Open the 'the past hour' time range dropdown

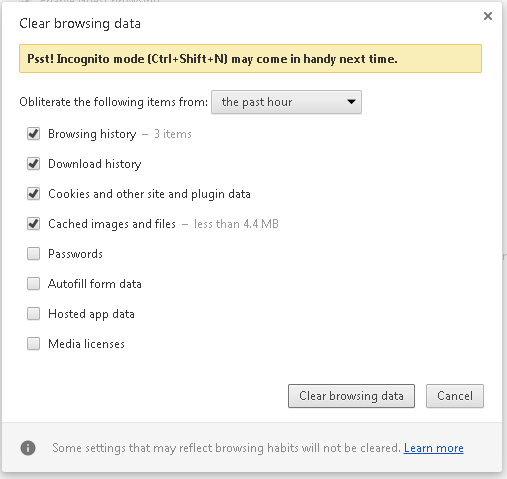[x=286, y=102]
